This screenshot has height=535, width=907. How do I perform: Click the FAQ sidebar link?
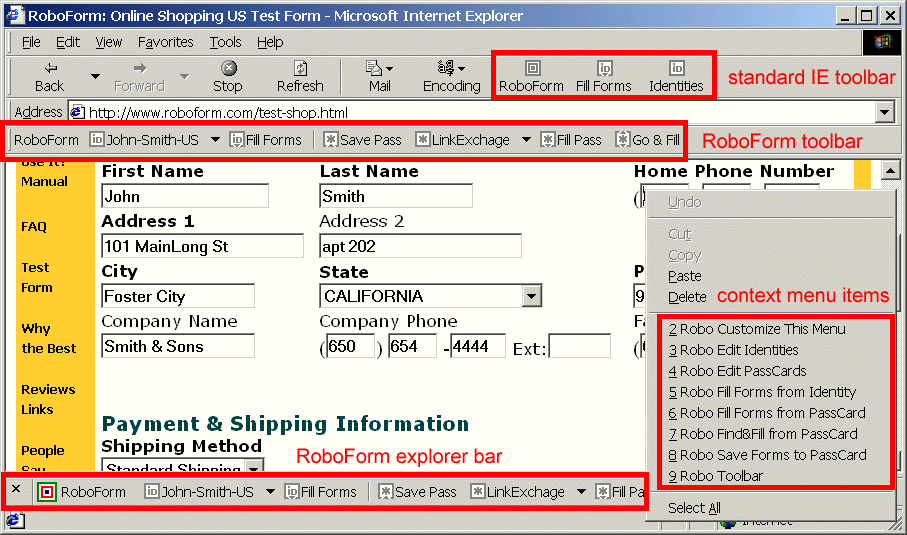(x=34, y=227)
